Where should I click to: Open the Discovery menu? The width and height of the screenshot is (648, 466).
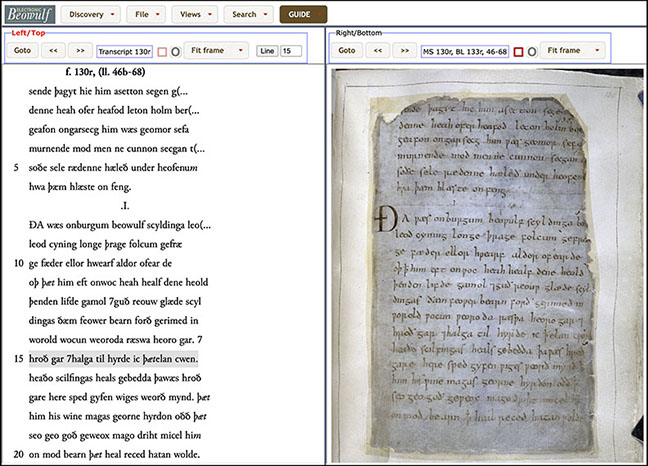pyautogui.click(x=91, y=14)
